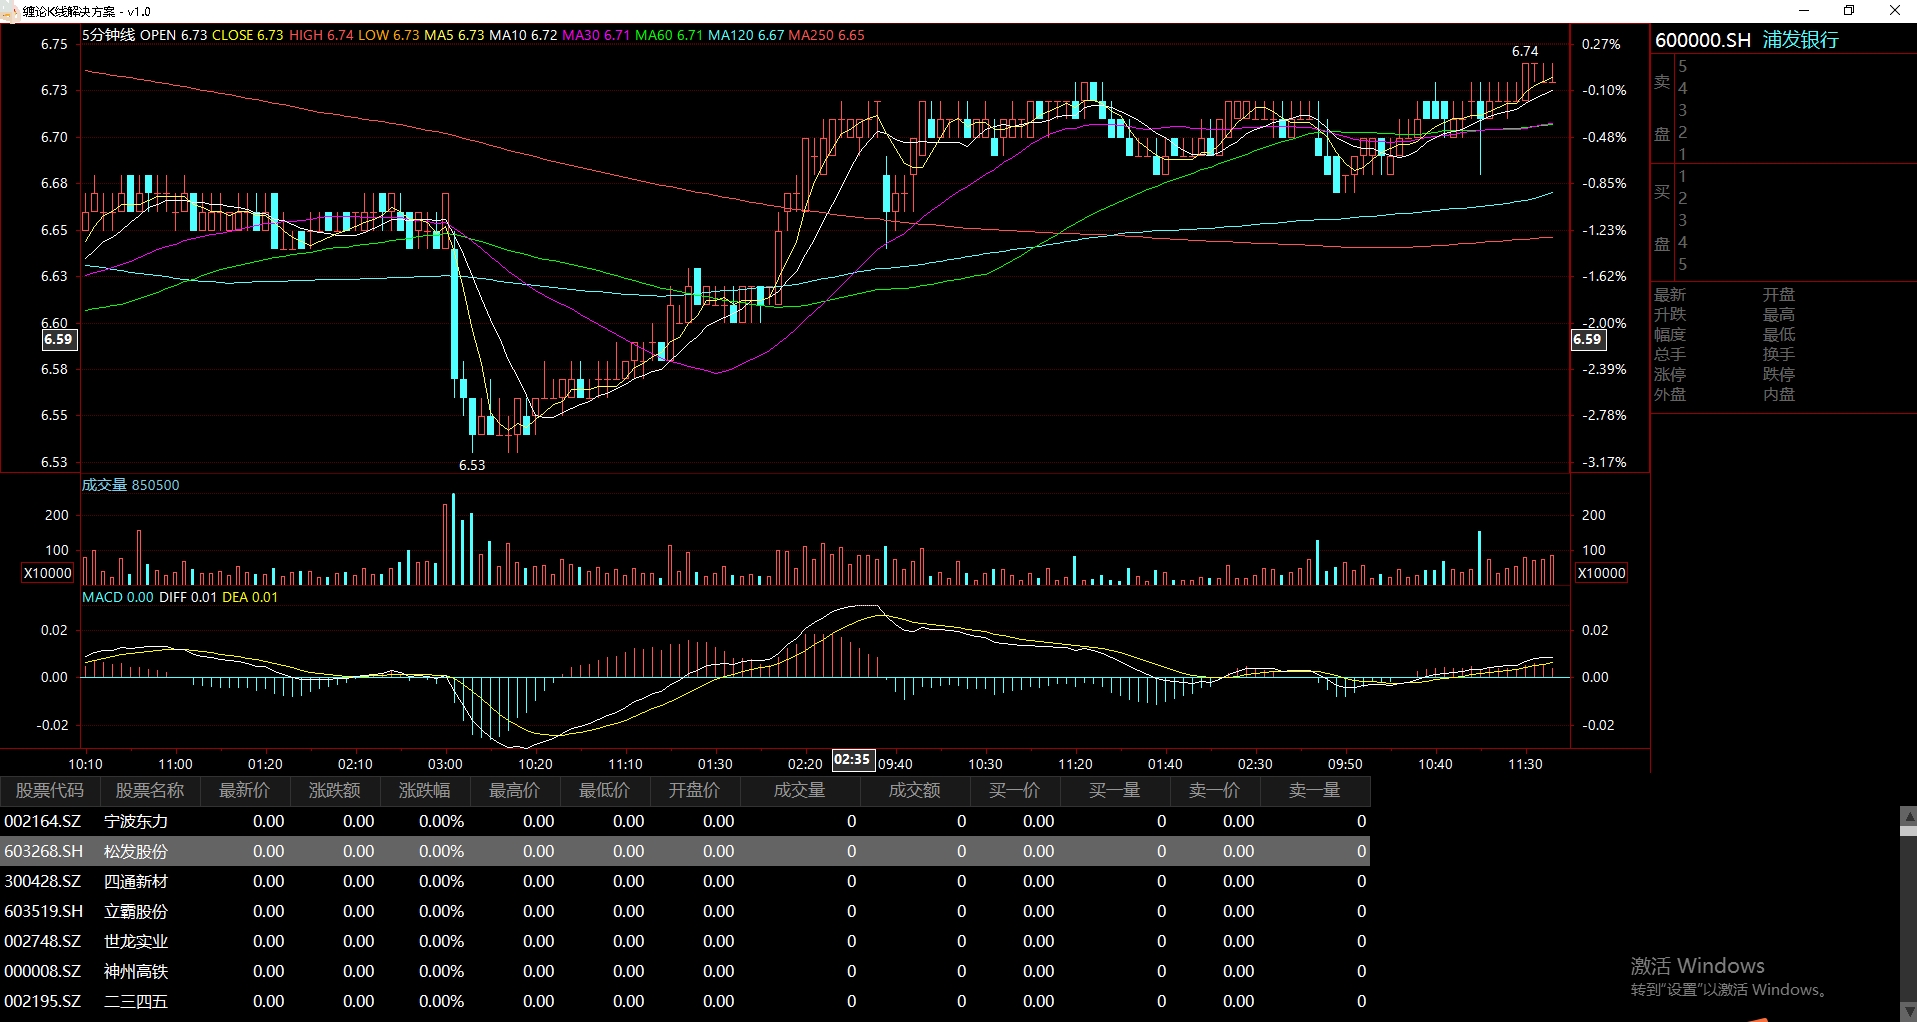
Task: Click the 6.74 high price marker
Action: coord(1525,51)
